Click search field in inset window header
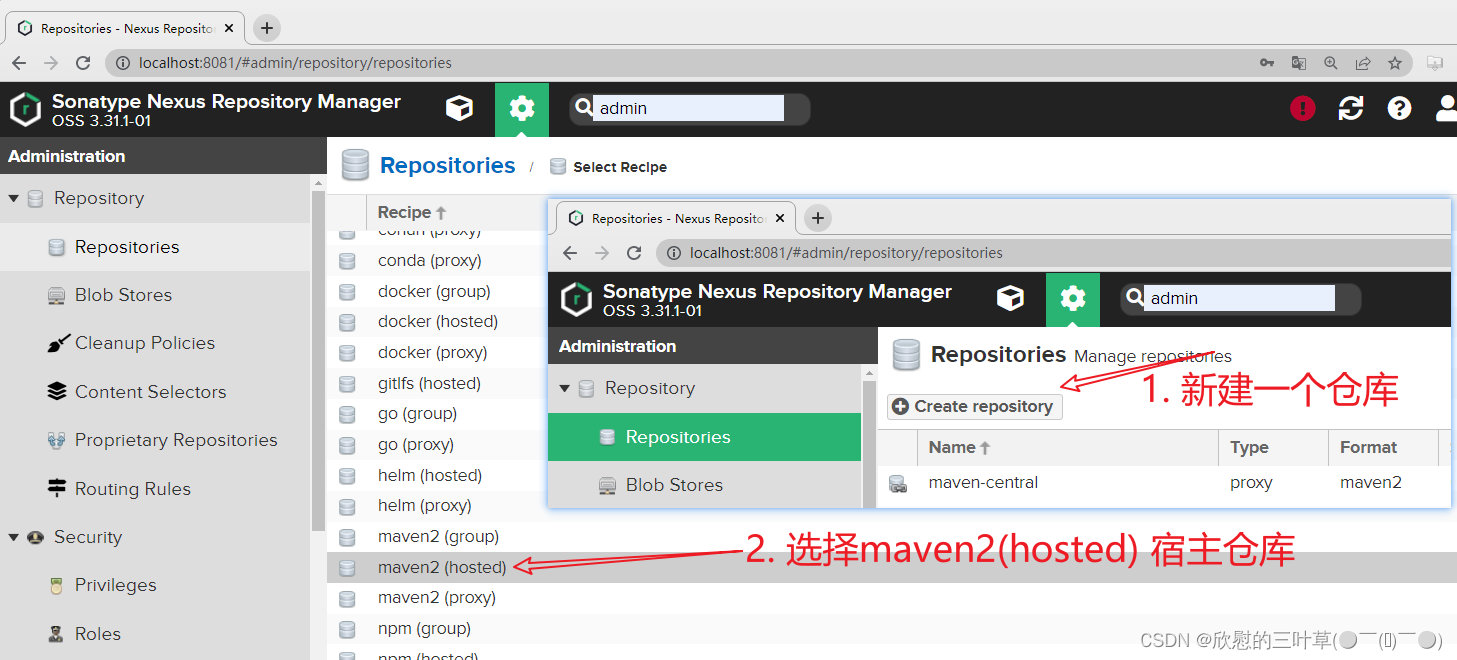Screen dimensions: 1457x660 pos(1240,298)
